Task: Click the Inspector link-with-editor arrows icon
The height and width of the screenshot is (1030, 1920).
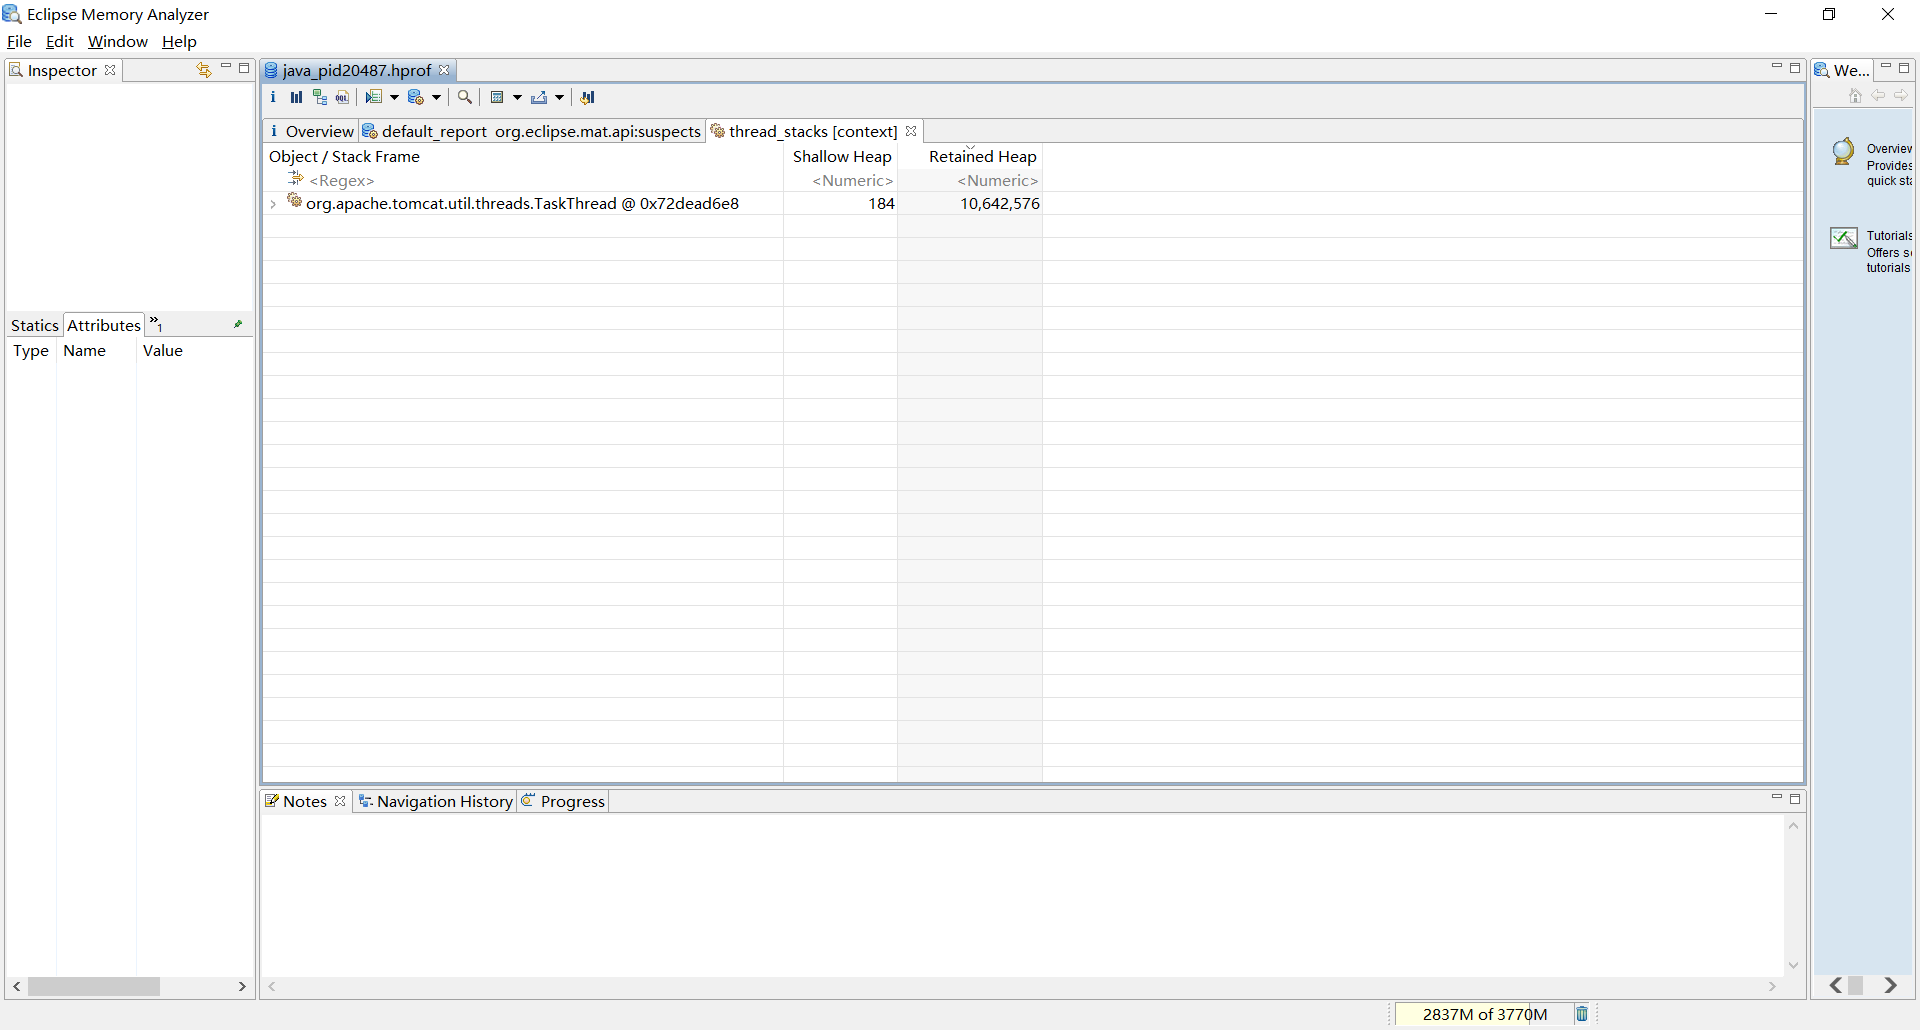Action: pos(204,70)
